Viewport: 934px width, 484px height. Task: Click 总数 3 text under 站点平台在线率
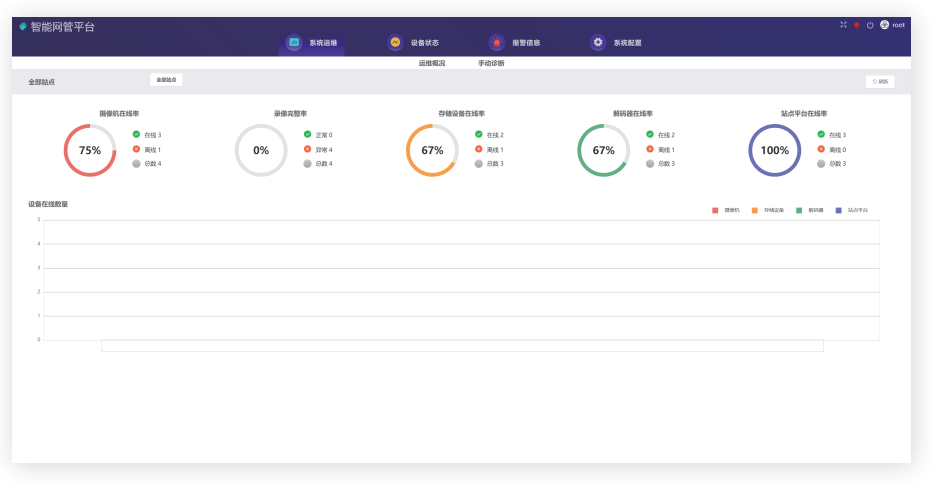point(838,164)
